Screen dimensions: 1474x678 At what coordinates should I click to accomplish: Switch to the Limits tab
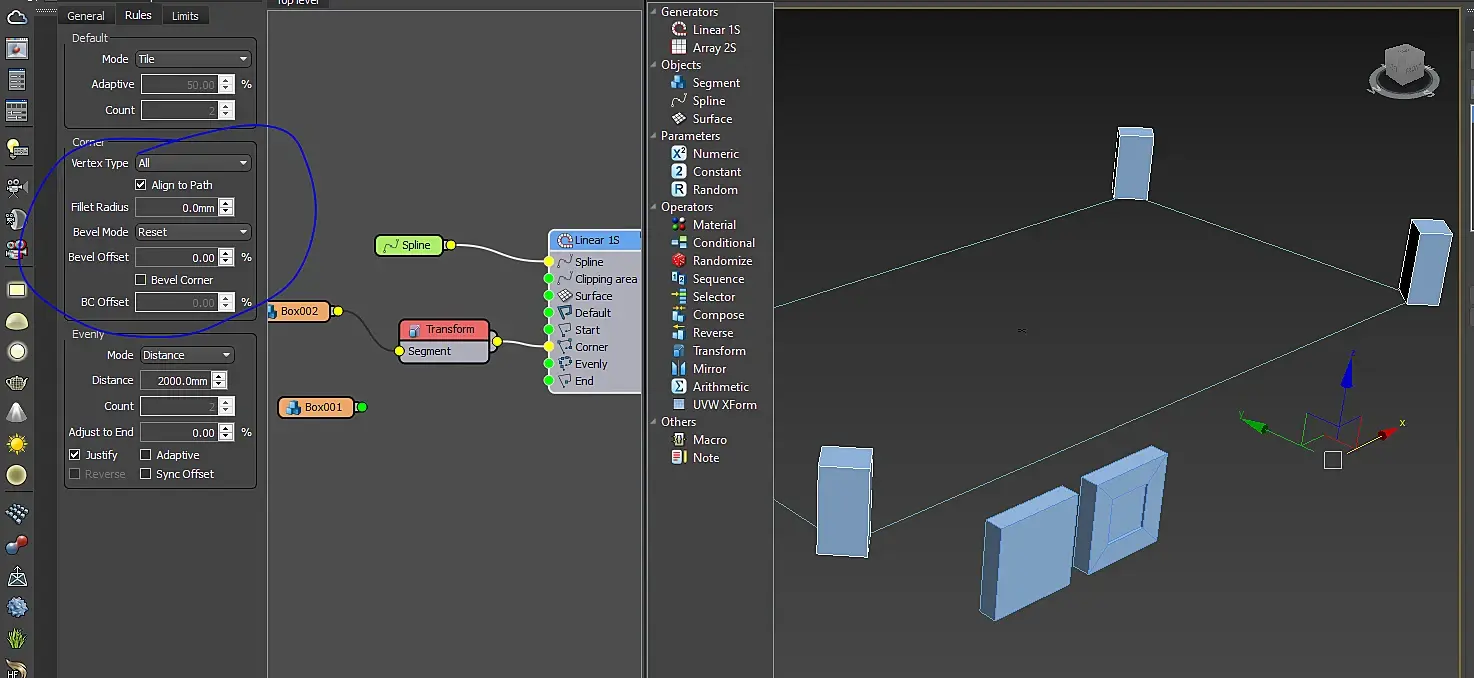click(185, 16)
